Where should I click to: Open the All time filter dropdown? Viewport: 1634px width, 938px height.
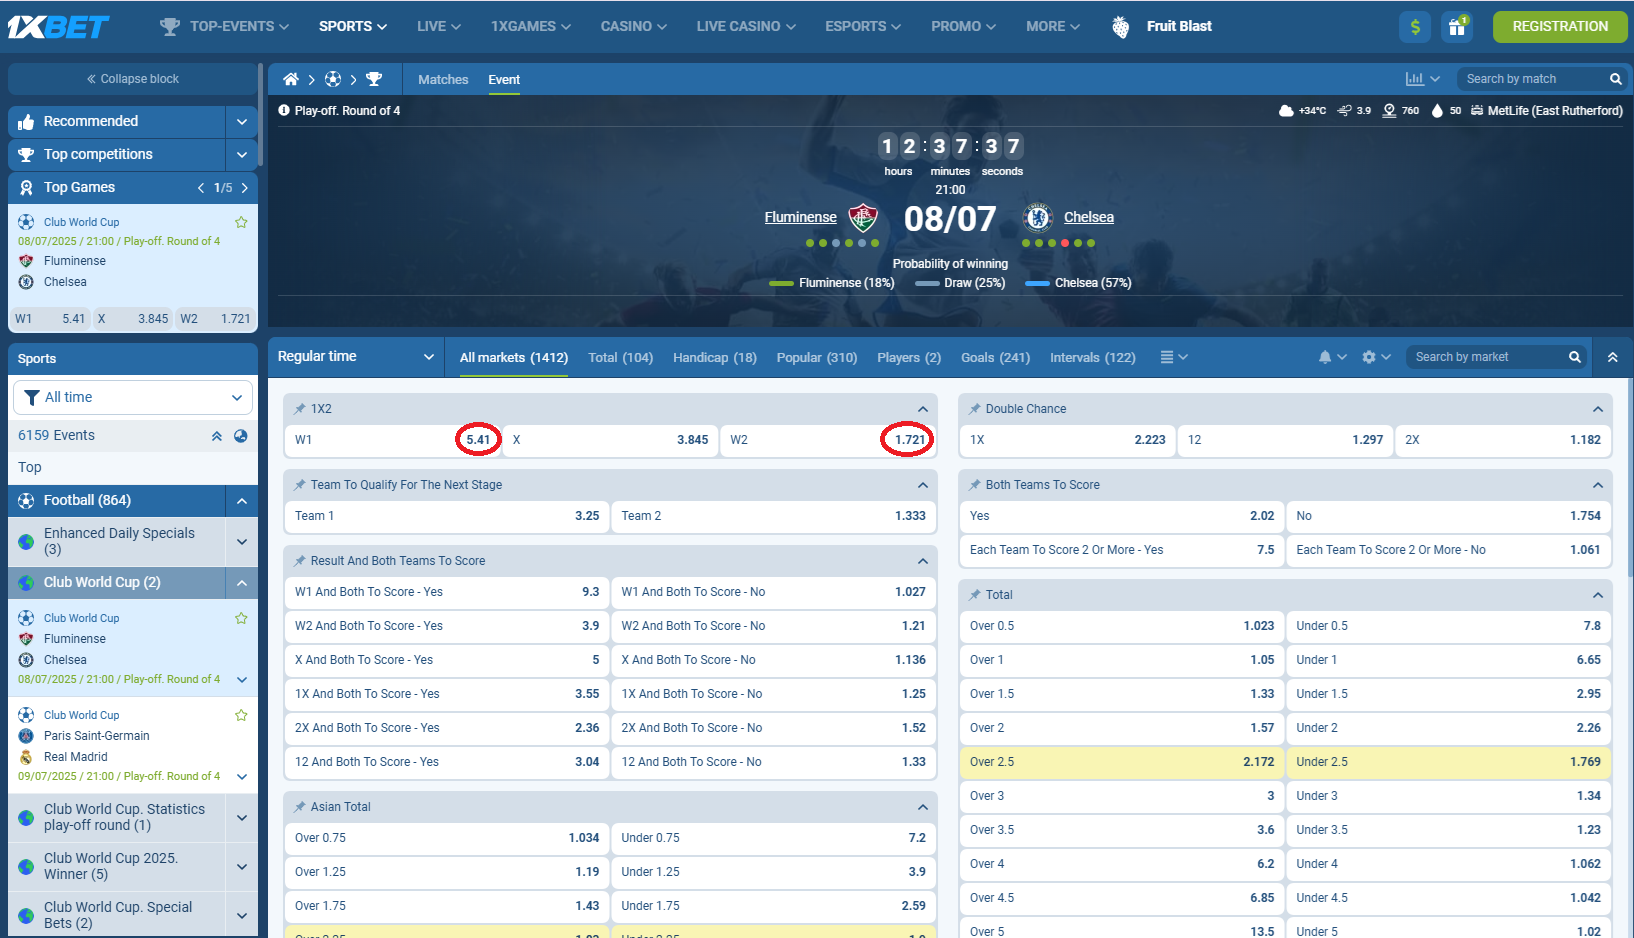pos(133,398)
